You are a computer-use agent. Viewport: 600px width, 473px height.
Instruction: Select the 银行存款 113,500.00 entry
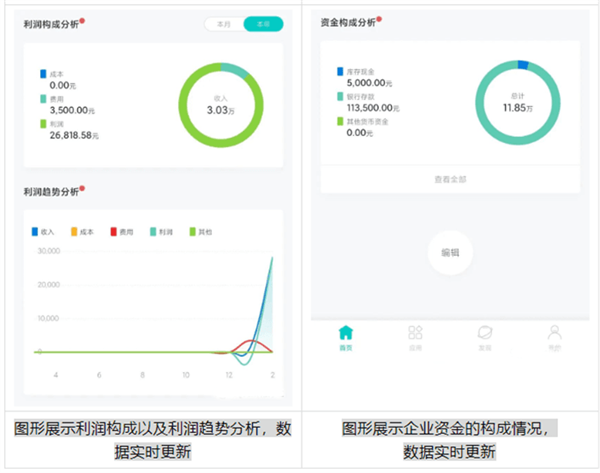(x=366, y=105)
